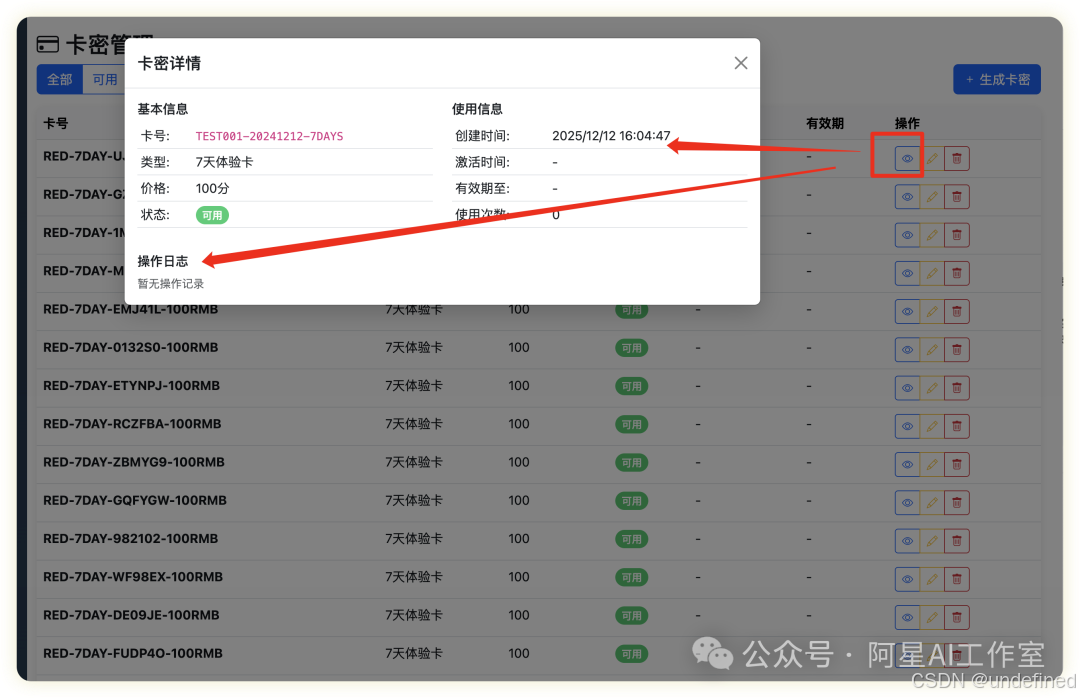The width and height of the screenshot is (1080, 698).
Task: Delete the RED-7DAY-WF98EX-100RMB card
Action: 957,579
